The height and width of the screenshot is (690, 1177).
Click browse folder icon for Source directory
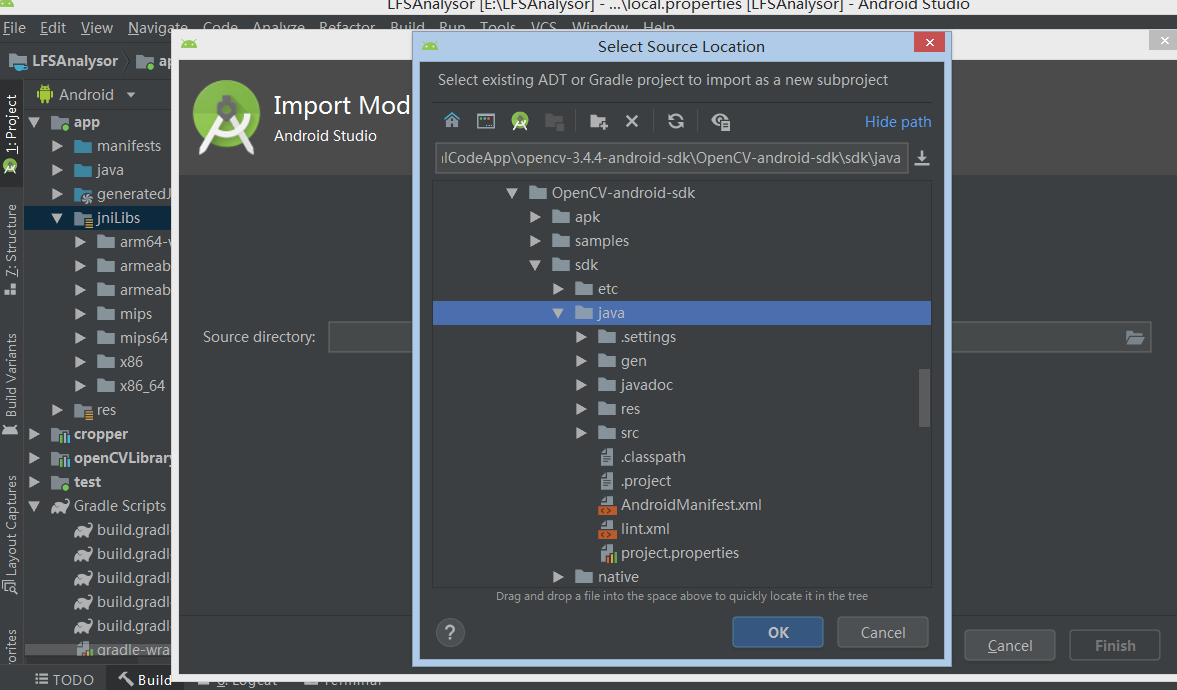(1134, 337)
